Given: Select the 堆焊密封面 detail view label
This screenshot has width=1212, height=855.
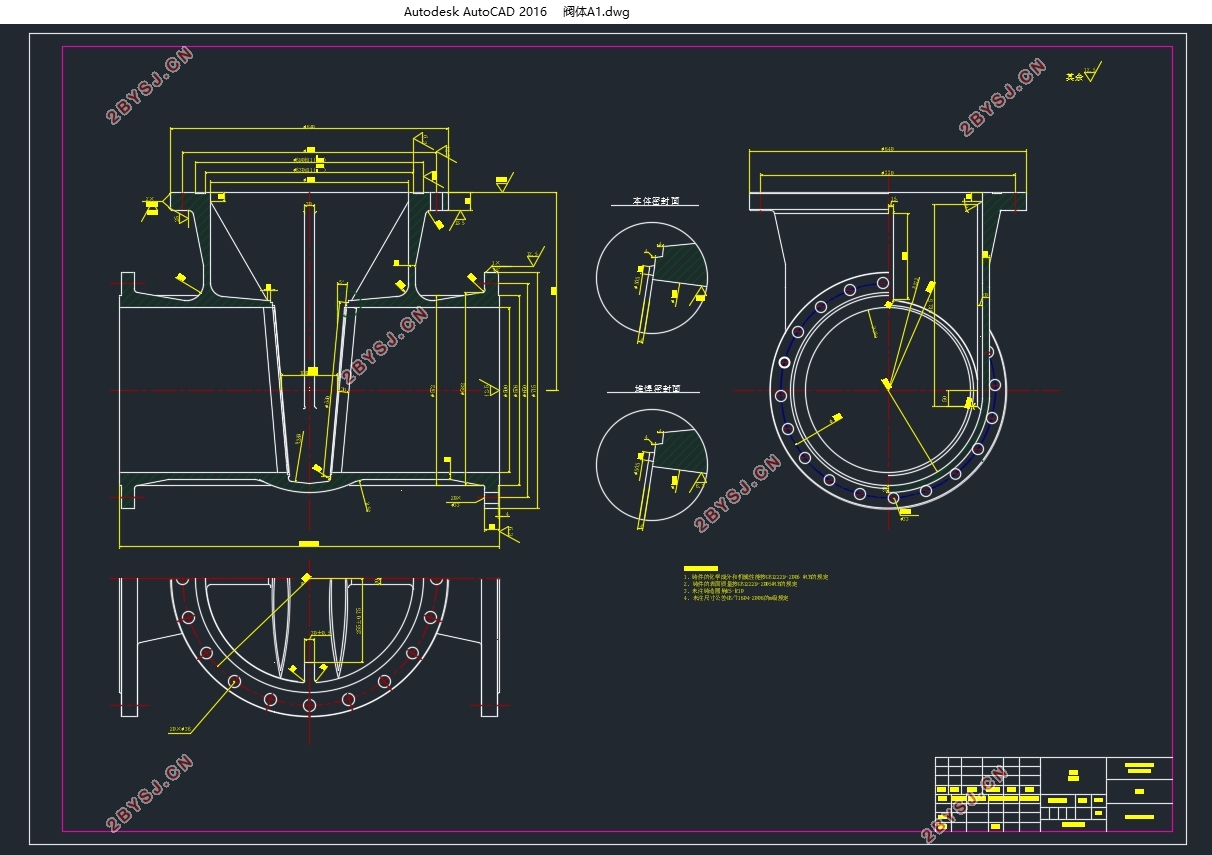Looking at the screenshot, I should pyautogui.click(x=655, y=388).
